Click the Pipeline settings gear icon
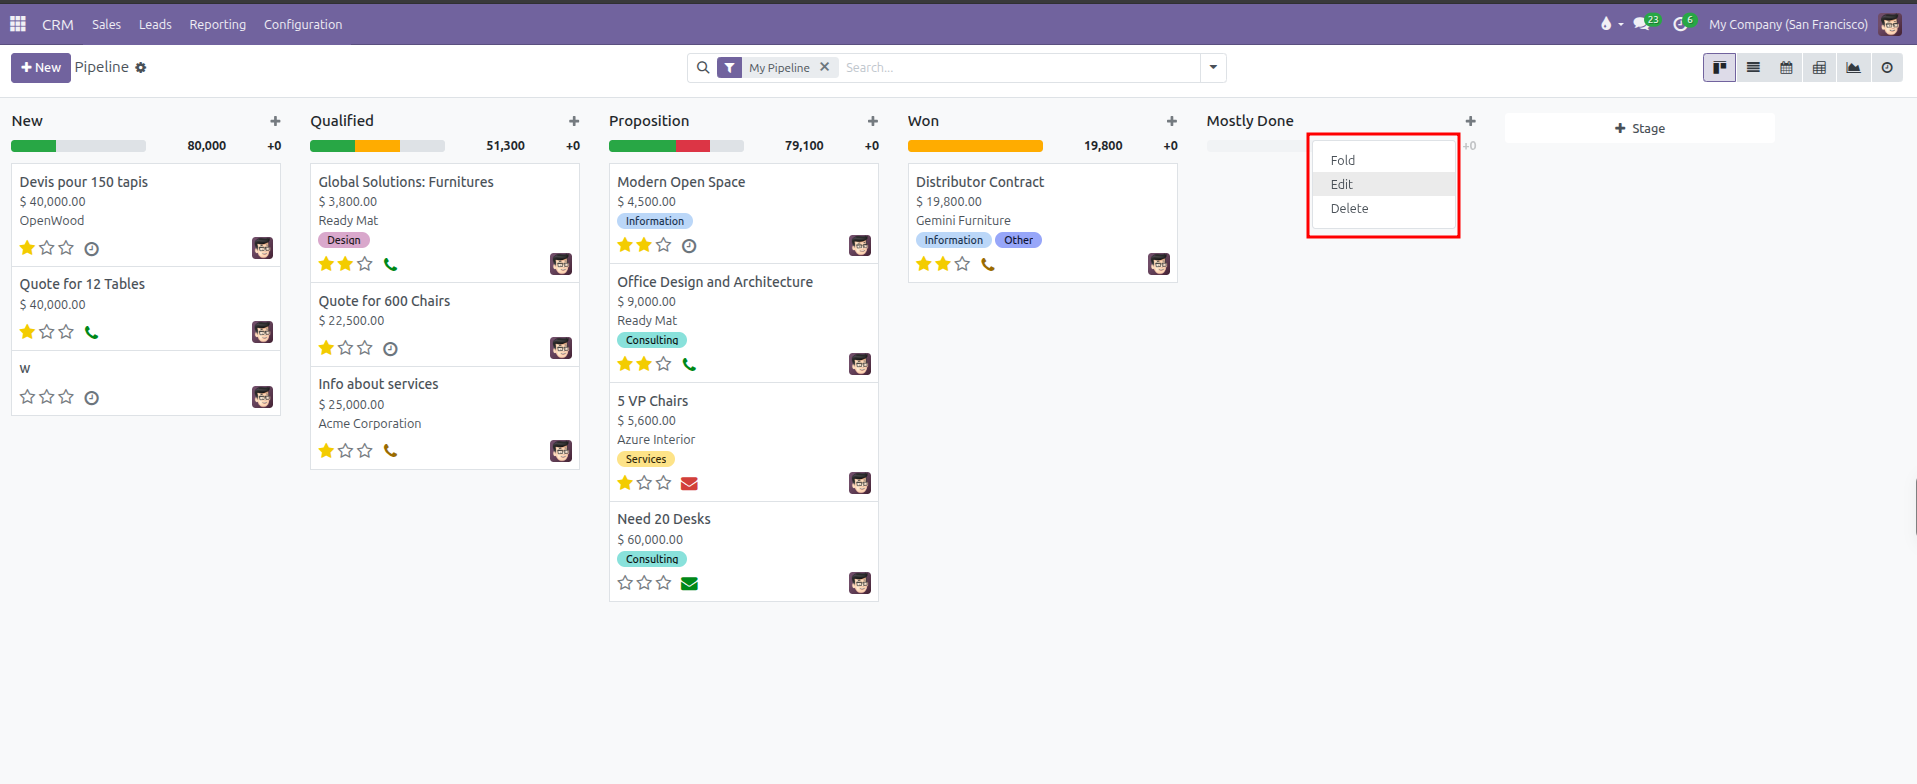The height and width of the screenshot is (784, 1917). [x=141, y=68]
